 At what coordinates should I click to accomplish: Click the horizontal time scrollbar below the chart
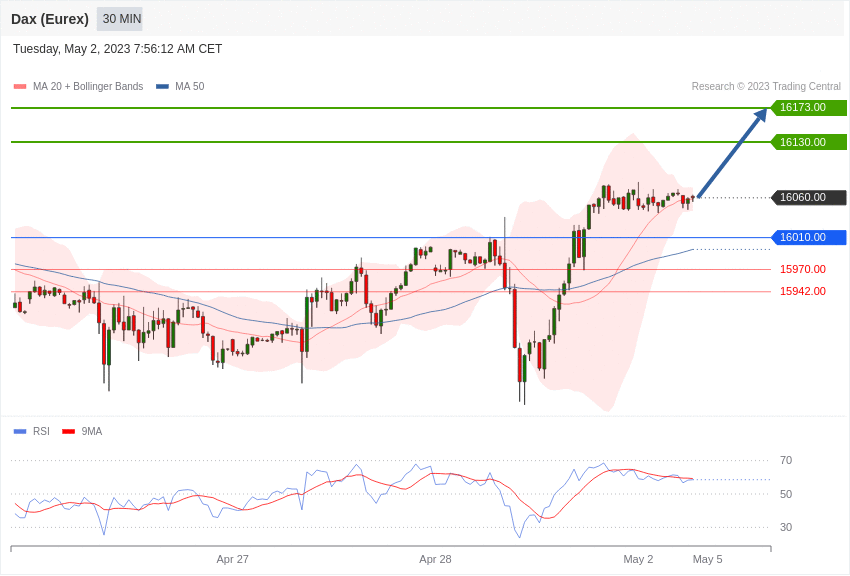click(390, 548)
